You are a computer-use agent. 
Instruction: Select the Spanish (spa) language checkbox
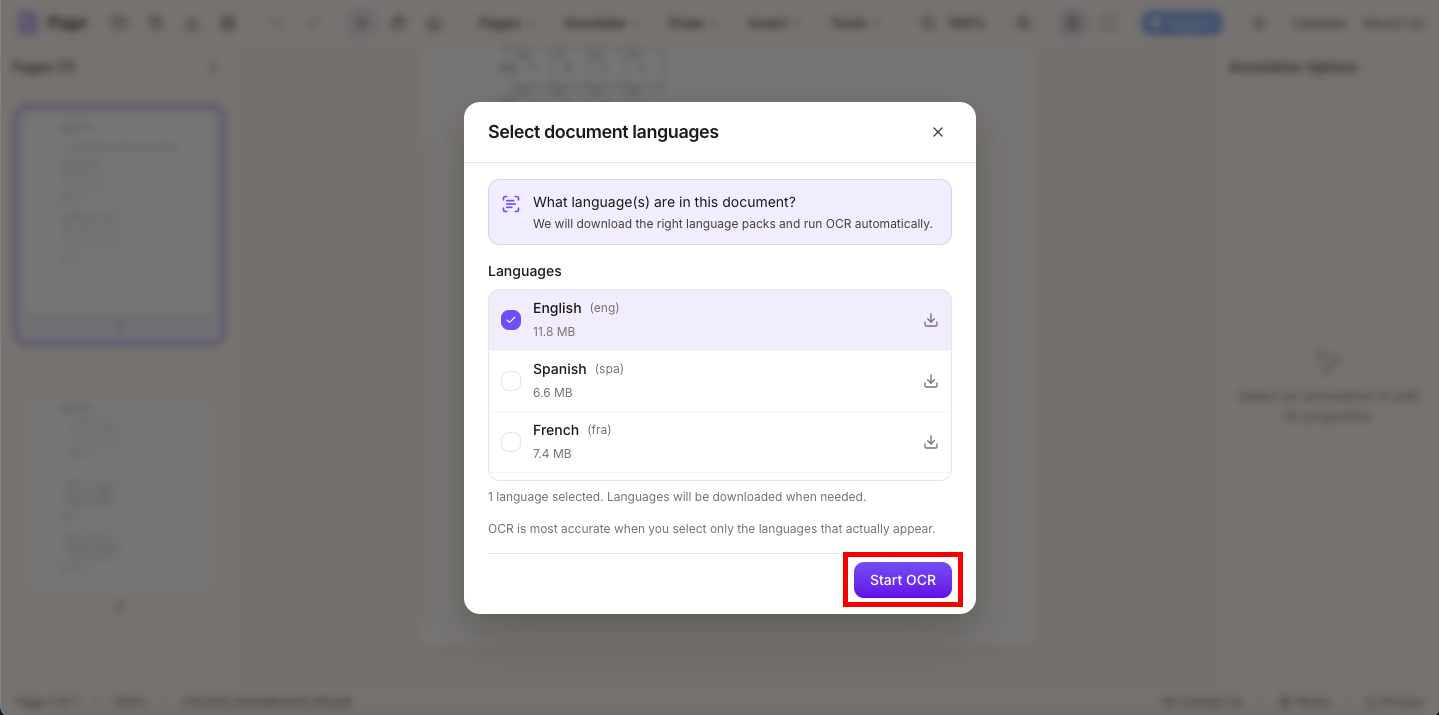(x=511, y=380)
